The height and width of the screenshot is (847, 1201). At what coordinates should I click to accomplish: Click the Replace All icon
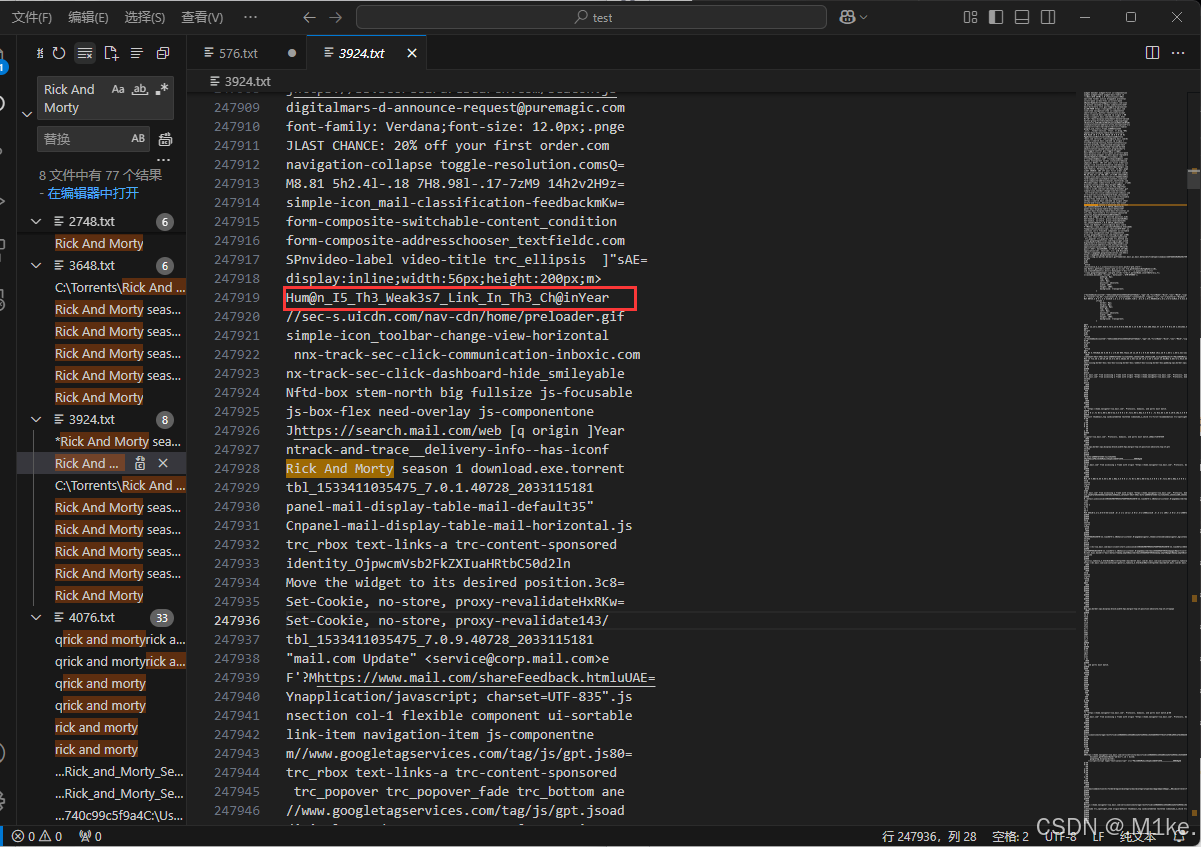[x=166, y=139]
